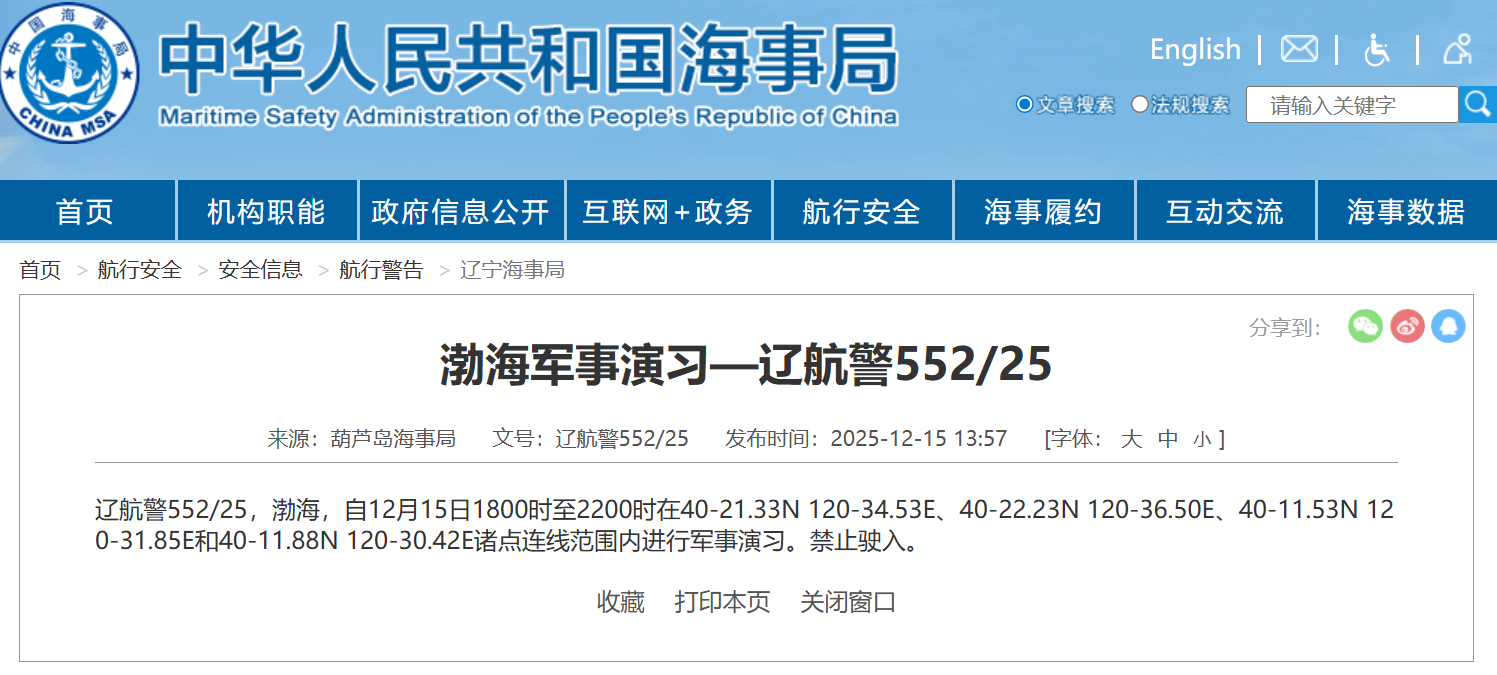Open the 海事数据 navigation menu
This screenshot has height=675, width=1497.
click(x=1405, y=212)
